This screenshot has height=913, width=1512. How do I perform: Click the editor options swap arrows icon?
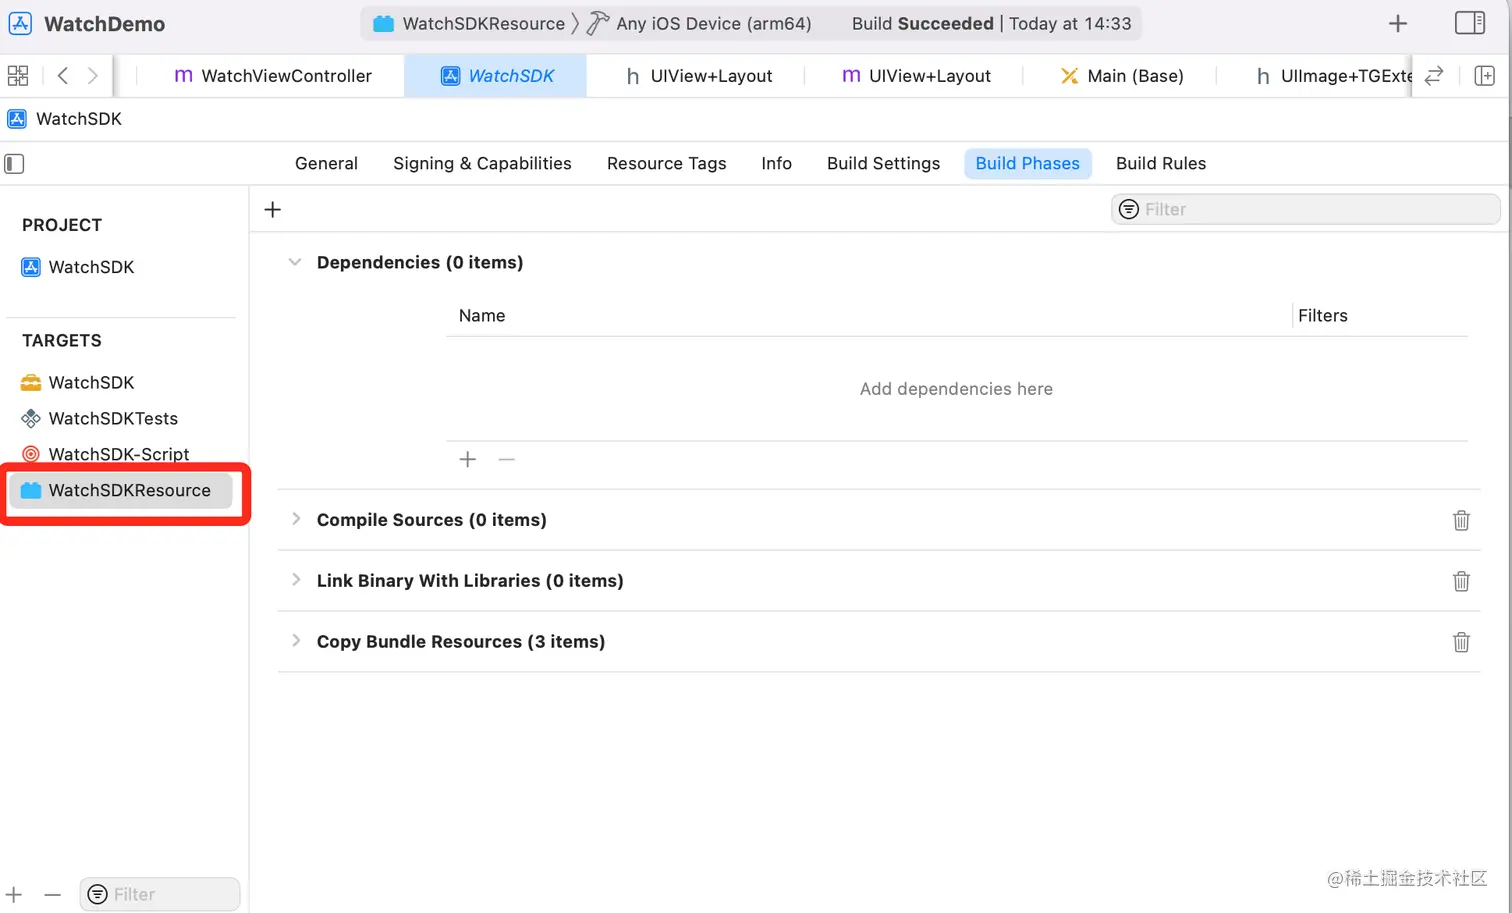point(1434,76)
